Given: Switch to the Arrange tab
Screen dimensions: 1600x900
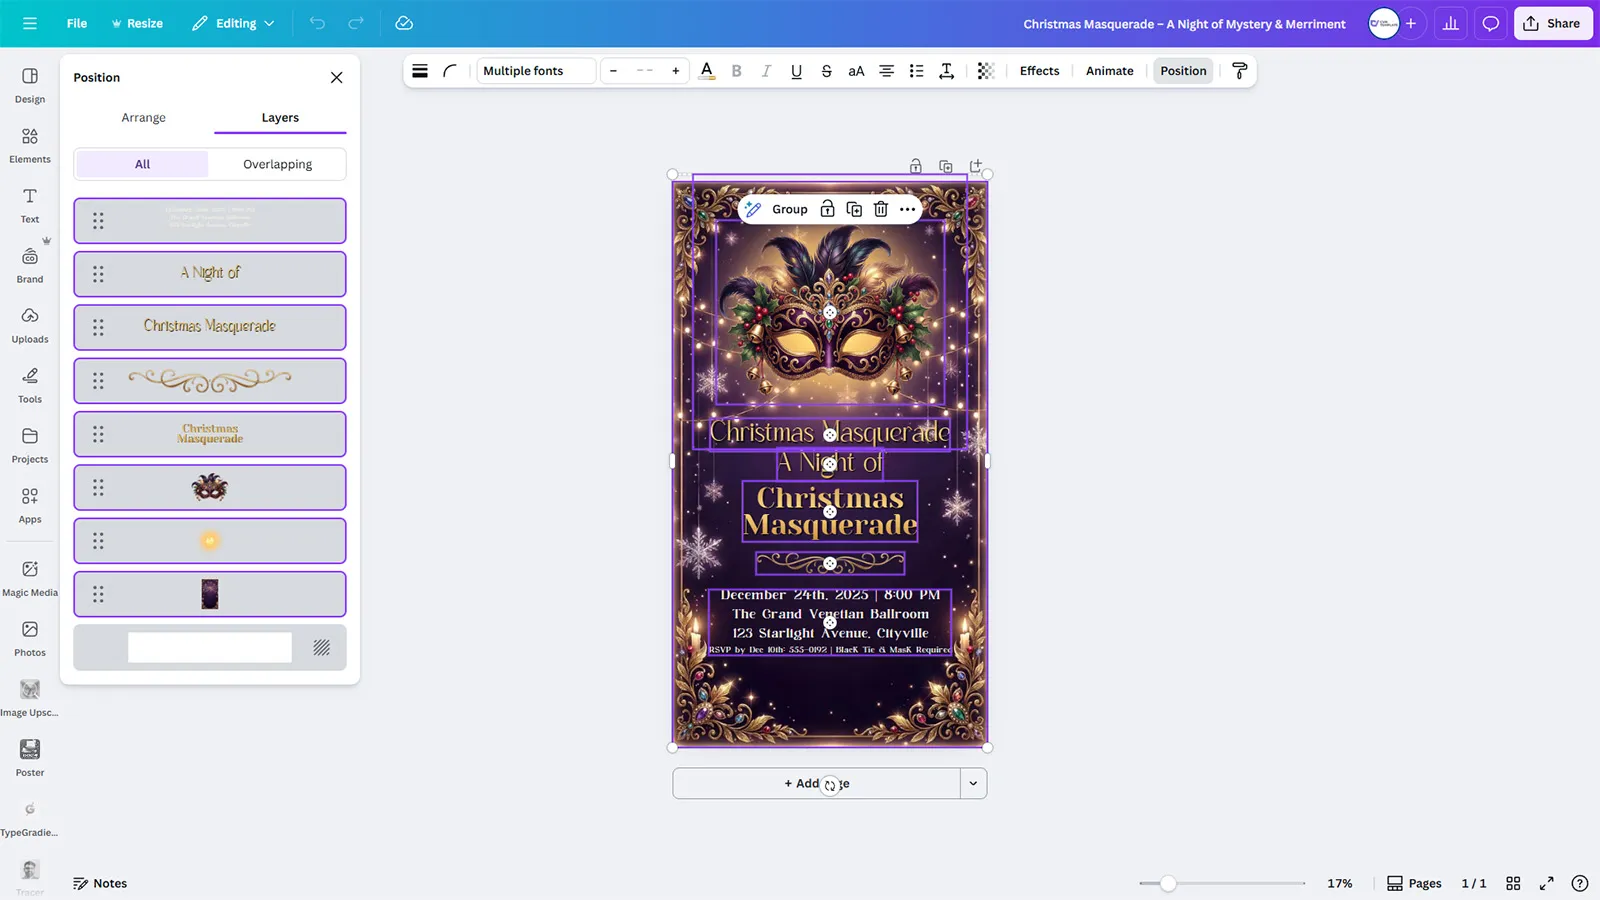Looking at the screenshot, I should pyautogui.click(x=143, y=118).
